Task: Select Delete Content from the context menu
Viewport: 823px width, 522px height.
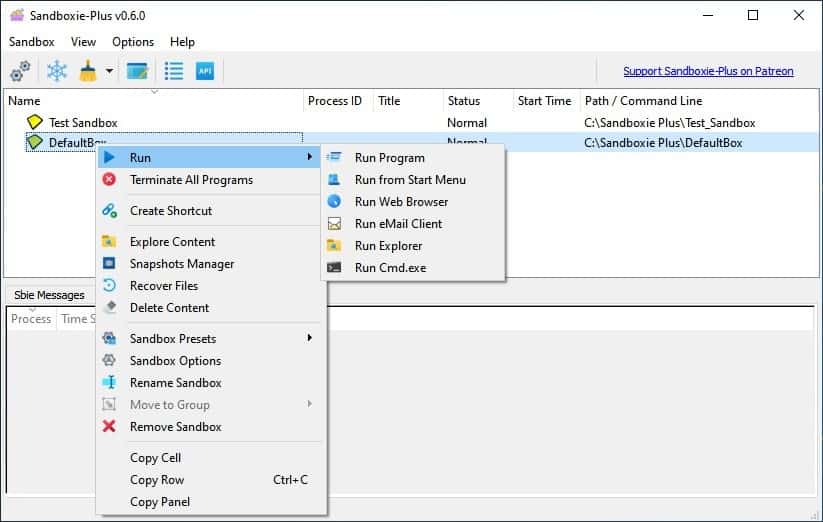Action: pyautogui.click(x=169, y=308)
